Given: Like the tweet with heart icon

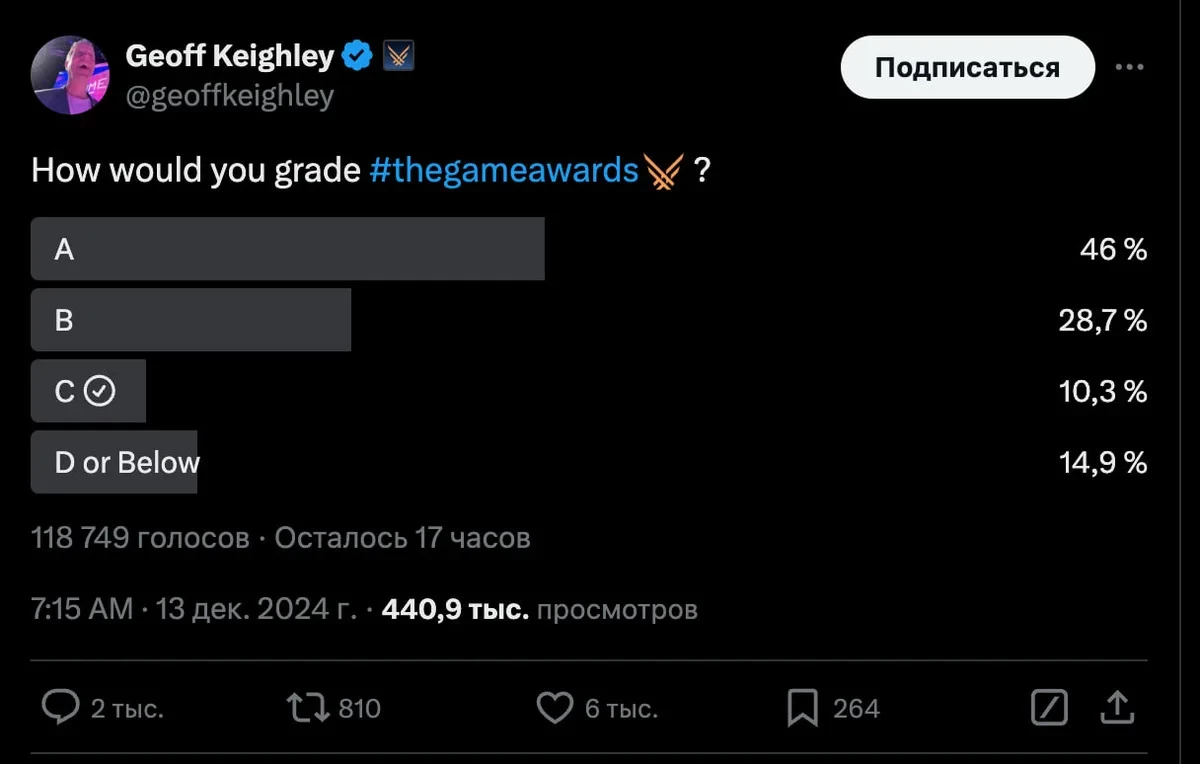Looking at the screenshot, I should (554, 708).
